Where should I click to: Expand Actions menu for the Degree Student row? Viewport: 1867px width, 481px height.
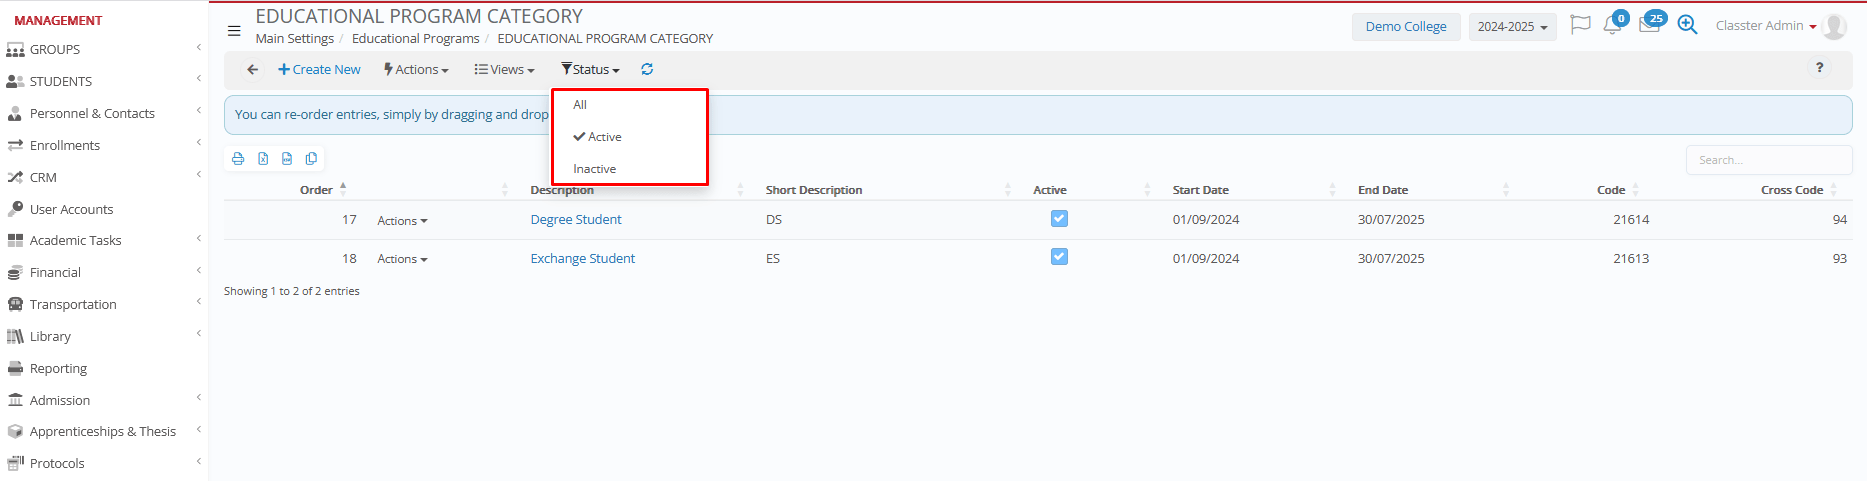point(402,221)
